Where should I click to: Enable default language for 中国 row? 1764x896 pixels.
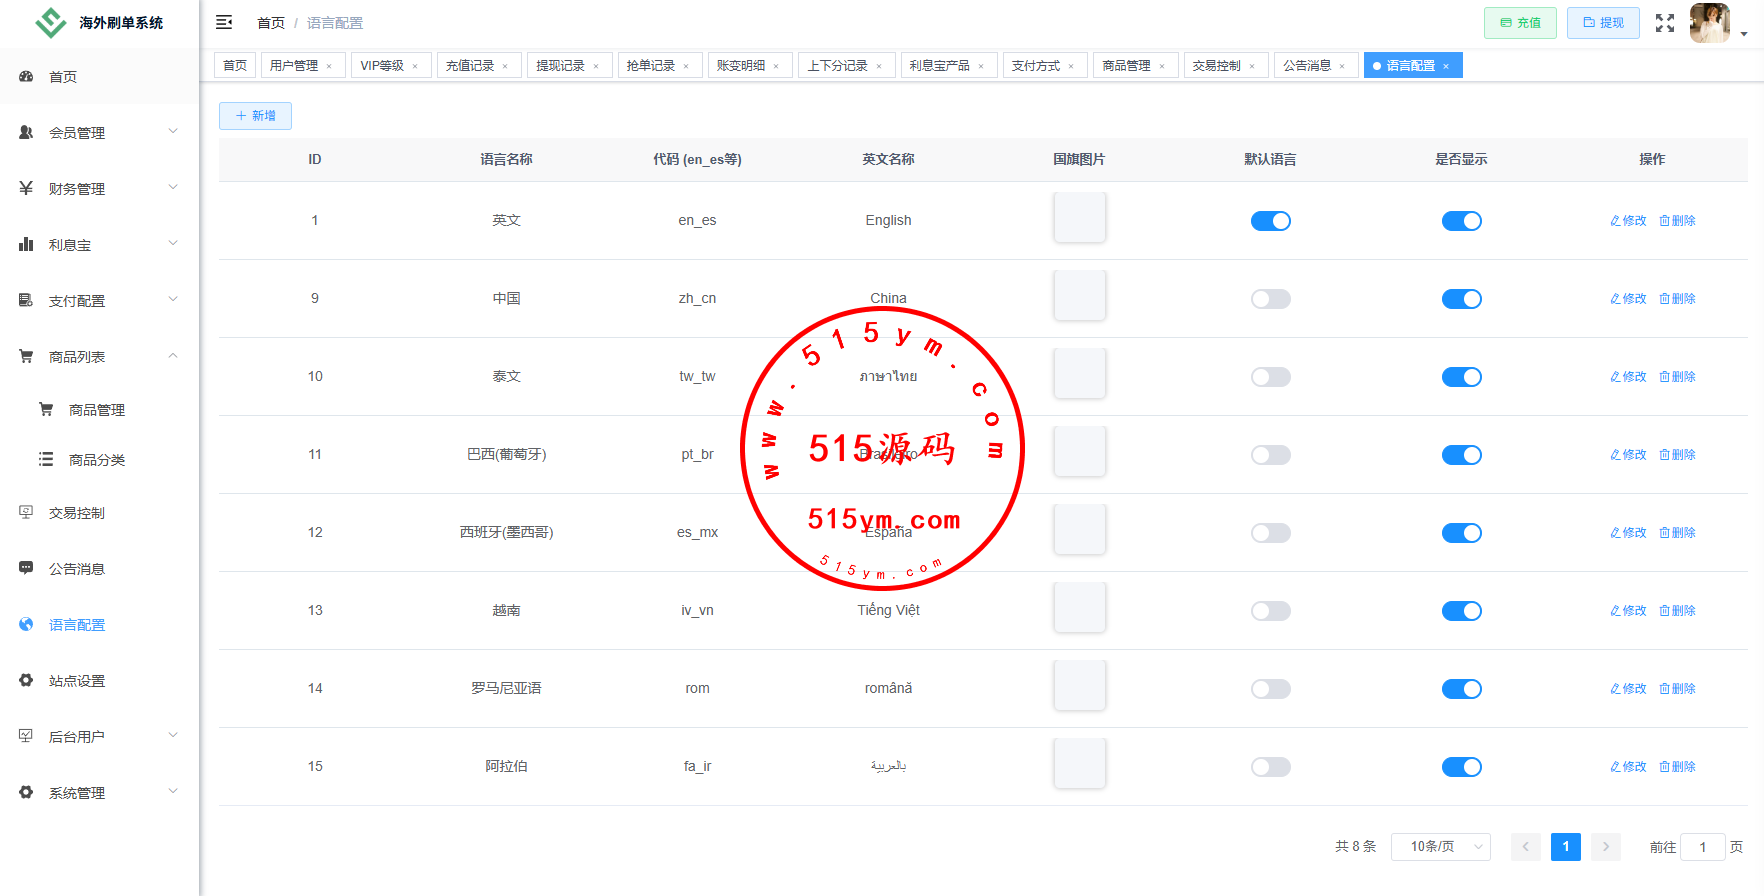pos(1270,299)
